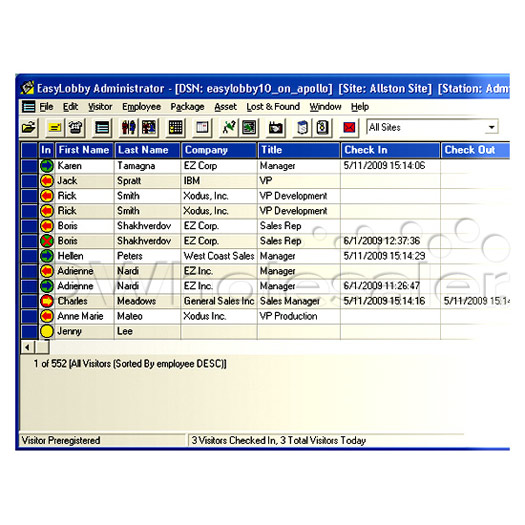The width and height of the screenshot is (525, 525).
Task: Click the Meadows last name cell
Action: click(x=147, y=301)
